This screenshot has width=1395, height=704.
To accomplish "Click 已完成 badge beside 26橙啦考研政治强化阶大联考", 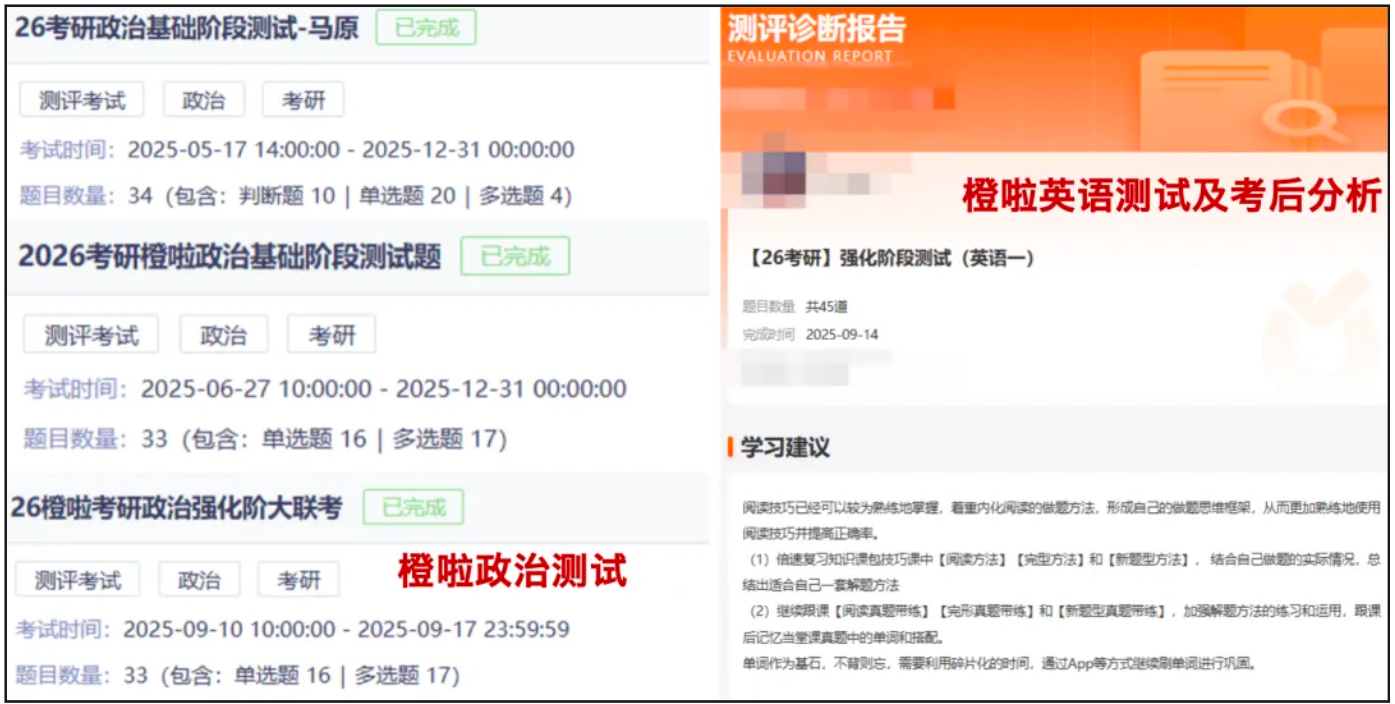I will [413, 507].
